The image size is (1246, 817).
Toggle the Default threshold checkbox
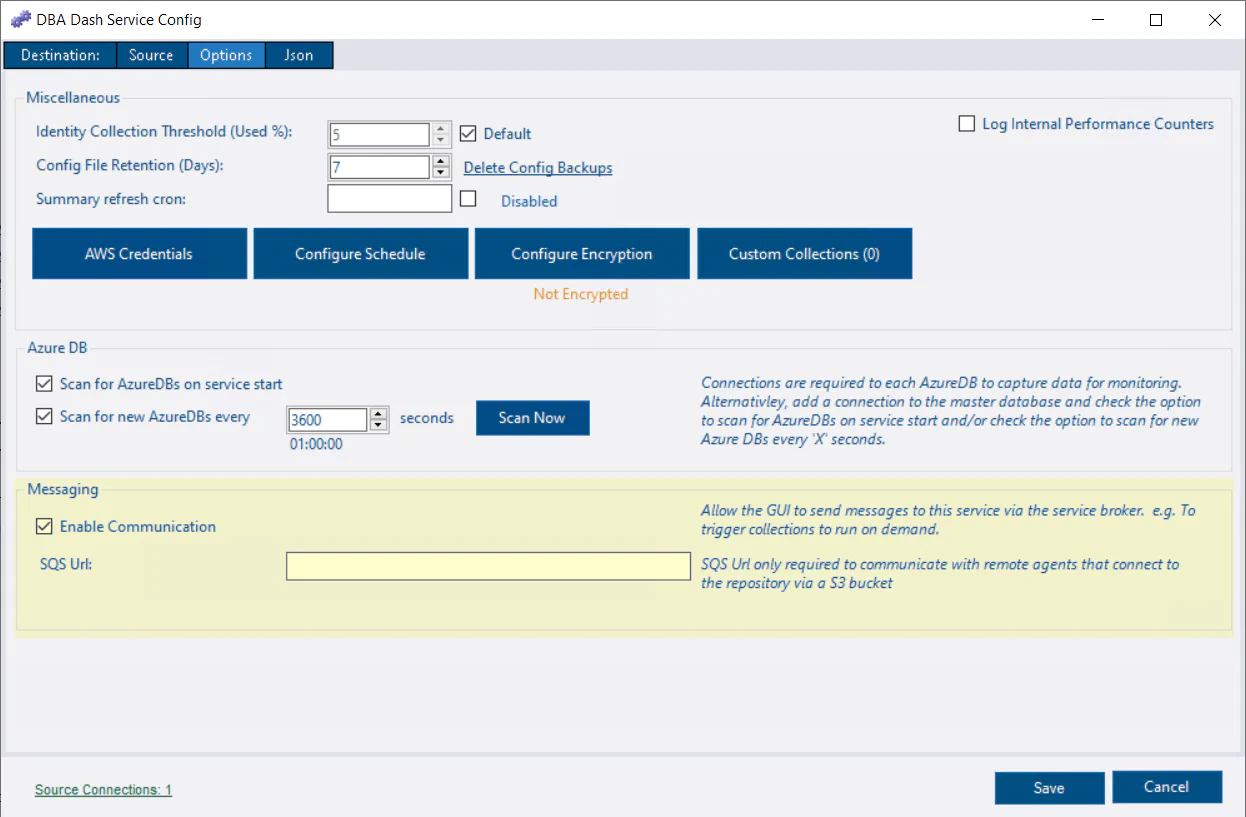click(468, 133)
